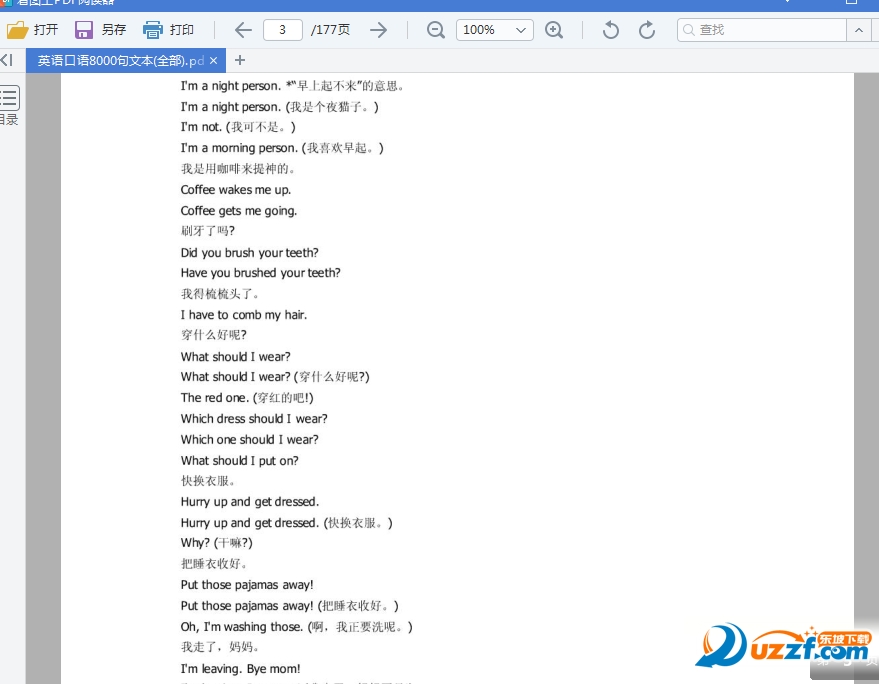Click the page number input showing 3
The height and width of the screenshot is (684, 879).
tap(282, 30)
